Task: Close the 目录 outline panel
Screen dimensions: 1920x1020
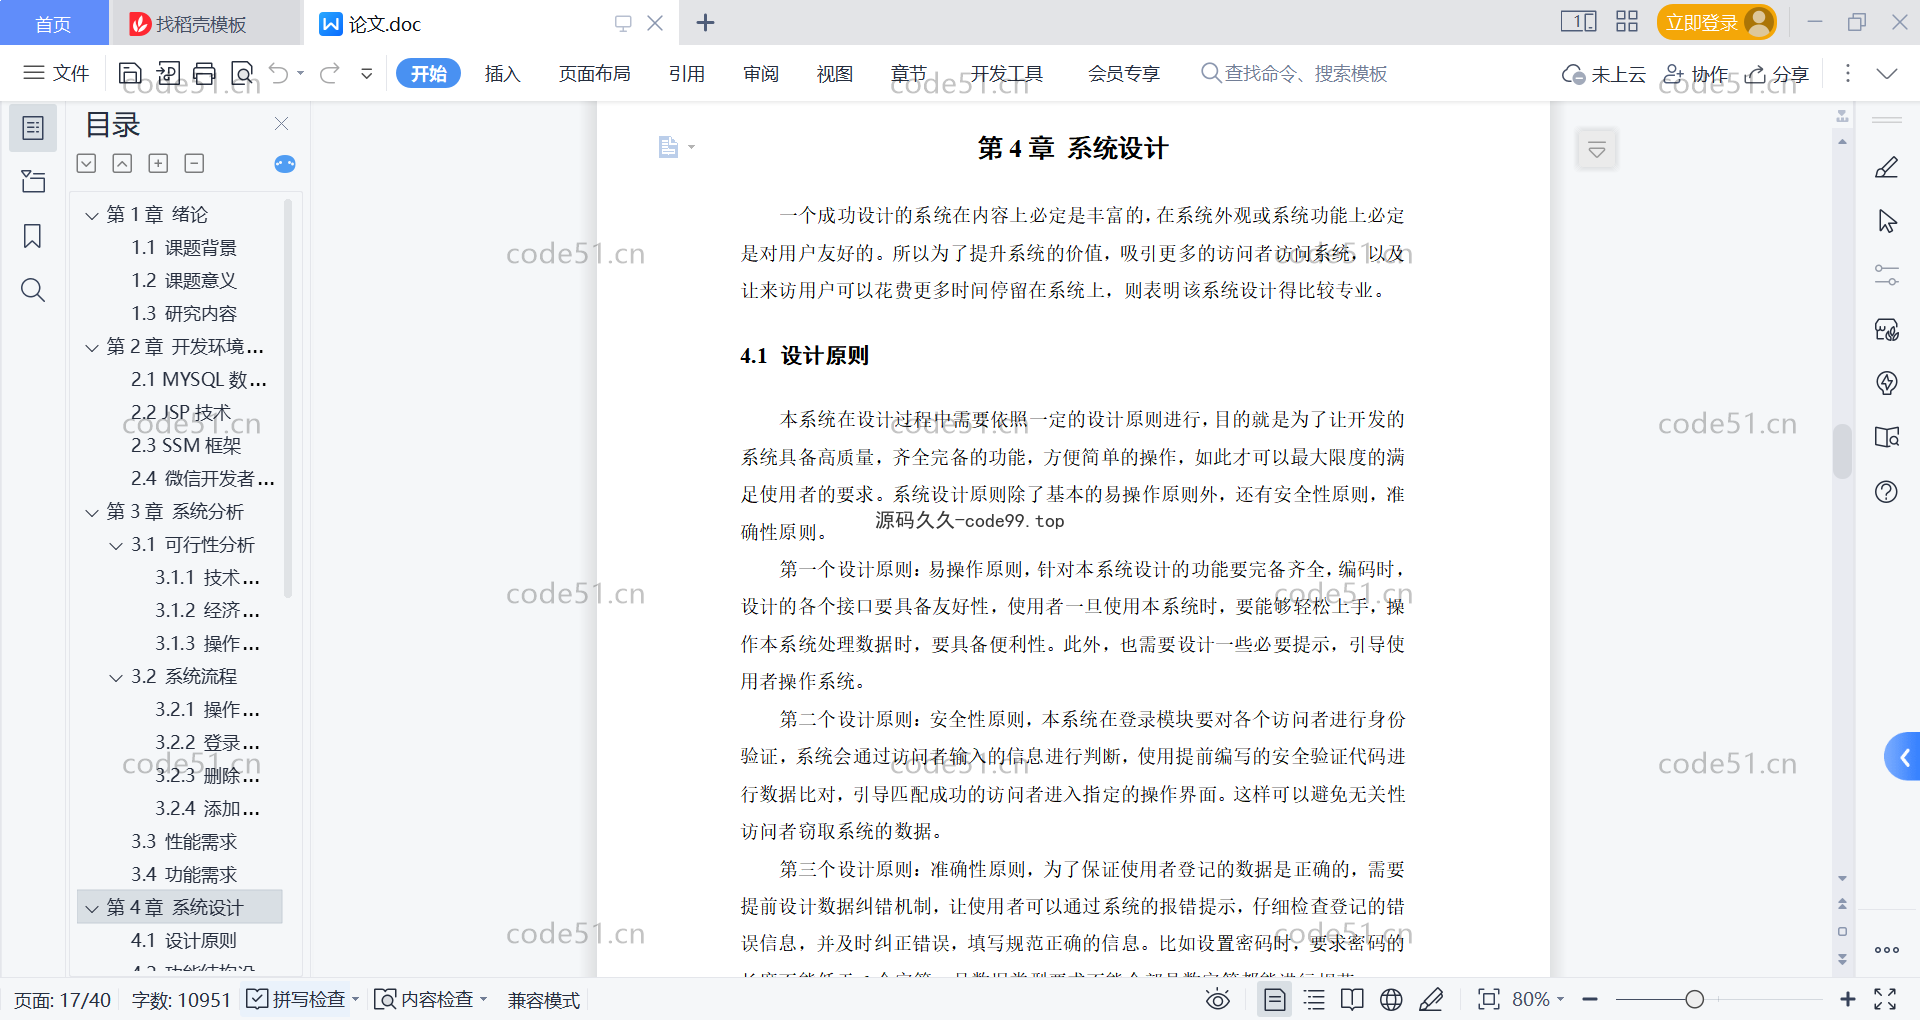Action: [282, 124]
